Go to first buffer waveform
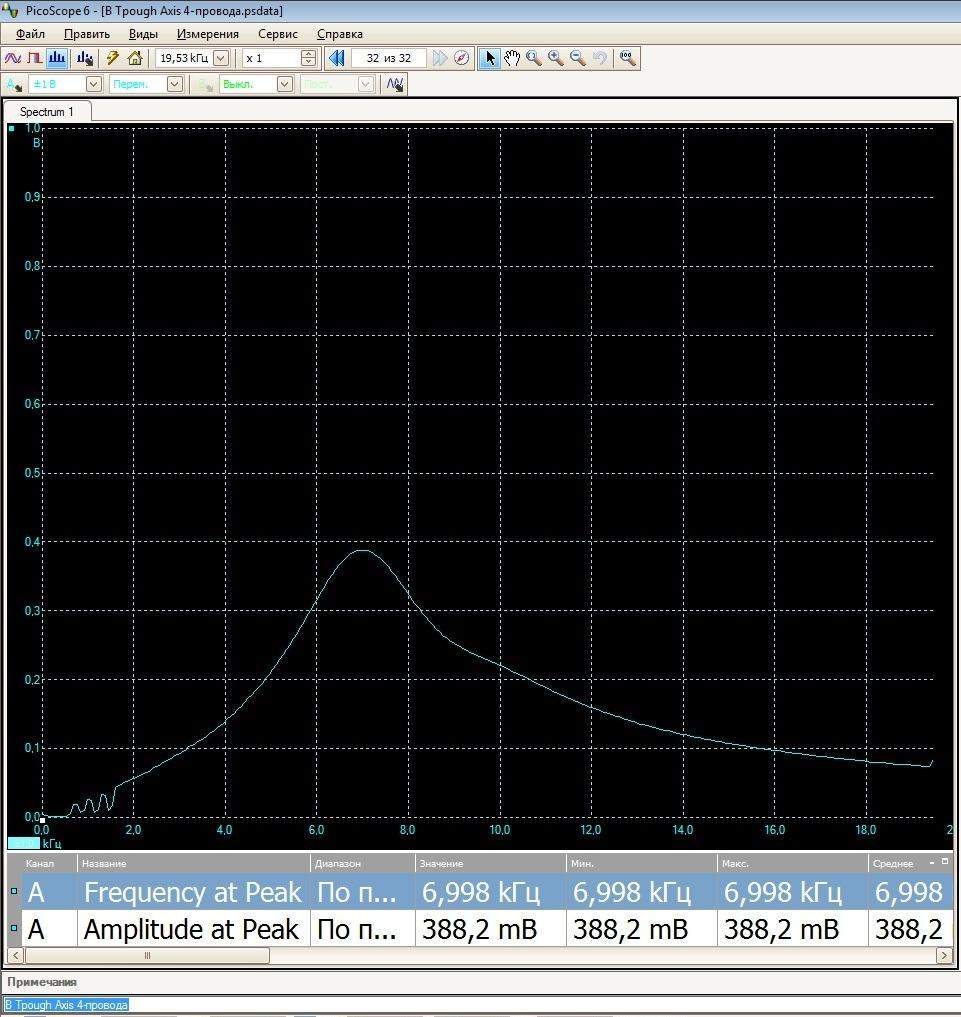Viewport: 961px width, 1017px height. tap(336, 58)
